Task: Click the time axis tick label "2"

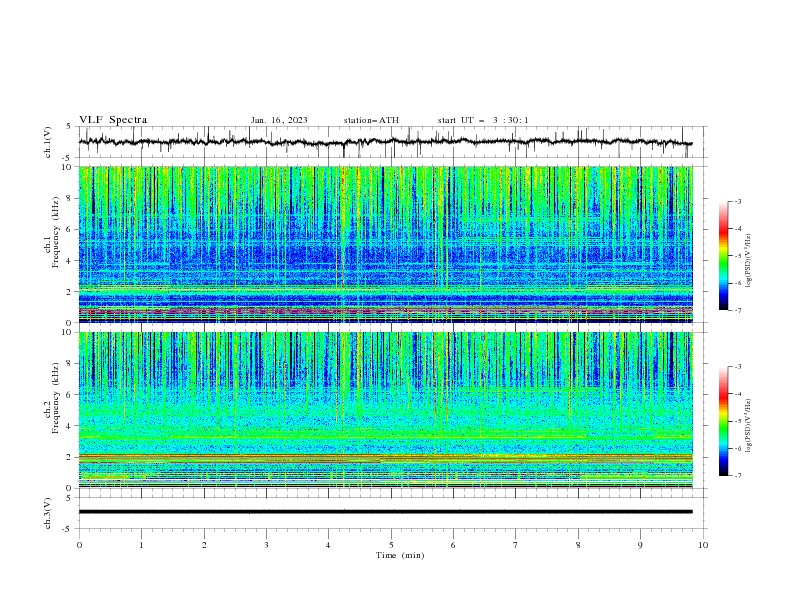Action: click(x=204, y=545)
